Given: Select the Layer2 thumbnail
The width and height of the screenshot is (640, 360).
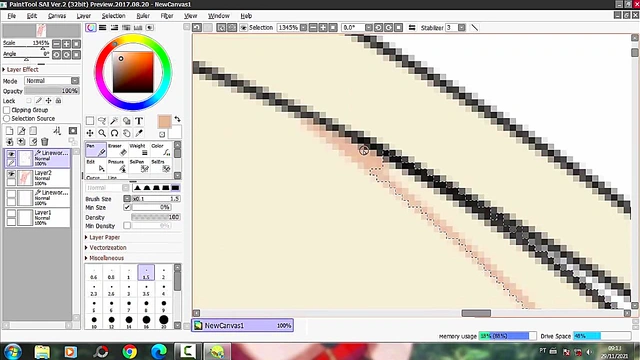Looking at the screenshot, I should 25,178.
